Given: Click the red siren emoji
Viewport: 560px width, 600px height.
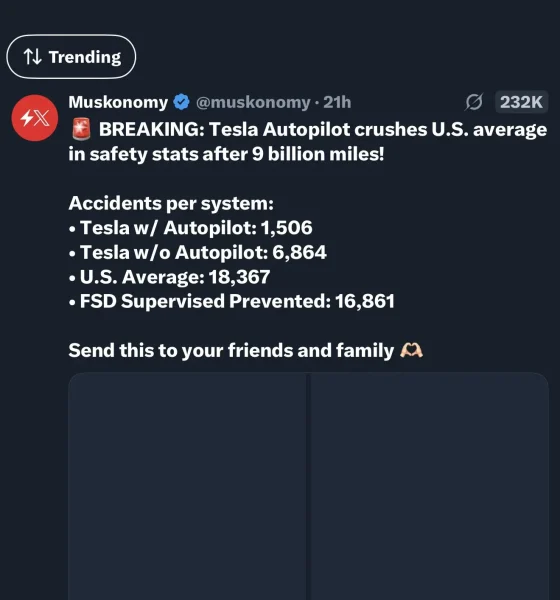Looking at the screenshot, I should pos(82,129).
